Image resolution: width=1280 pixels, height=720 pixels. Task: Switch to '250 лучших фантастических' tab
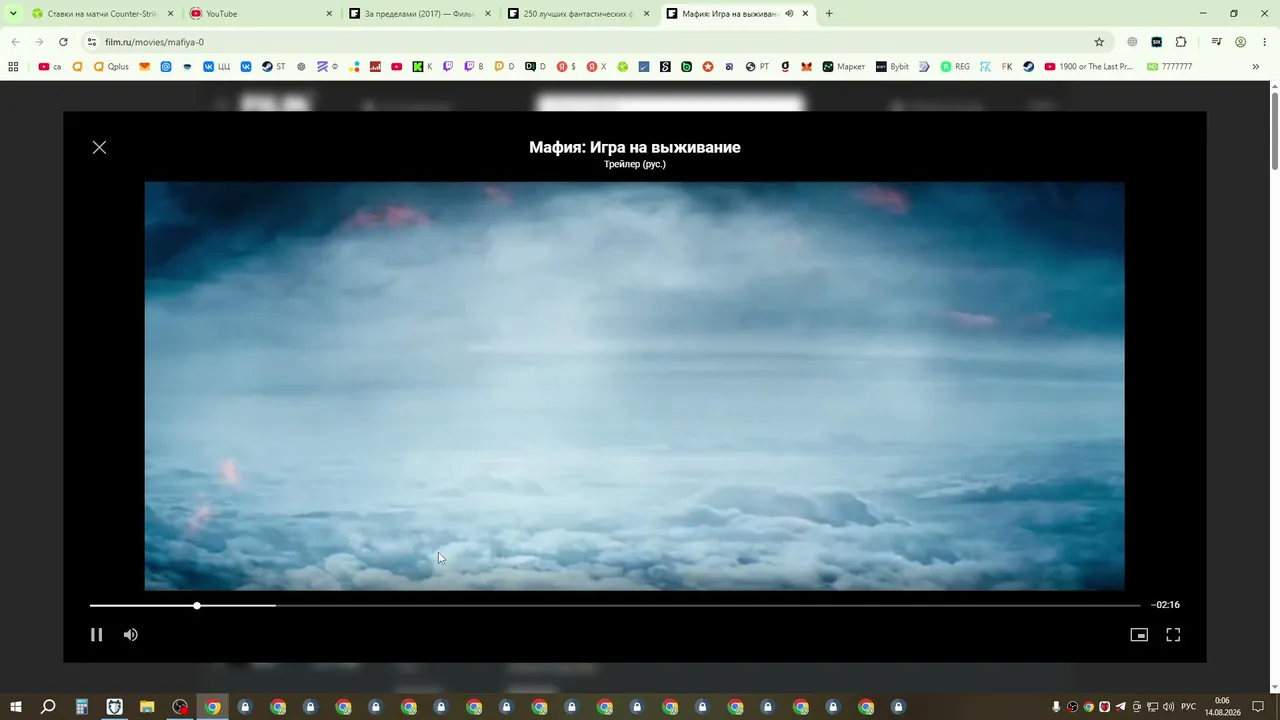click(x=579, y=14)
